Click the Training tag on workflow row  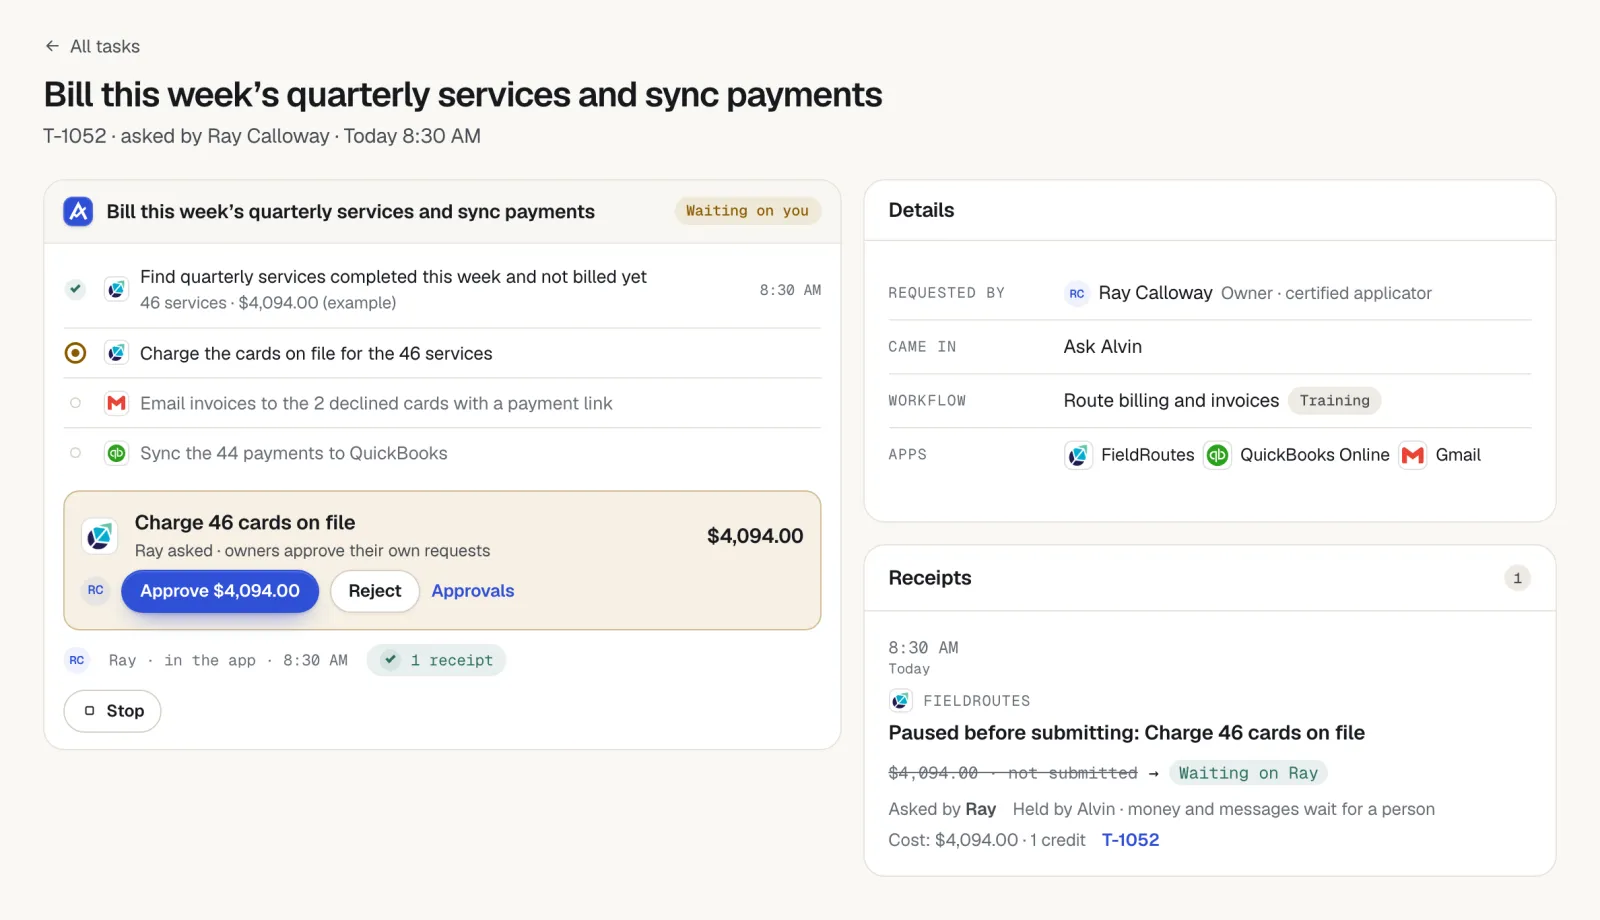1335,401
